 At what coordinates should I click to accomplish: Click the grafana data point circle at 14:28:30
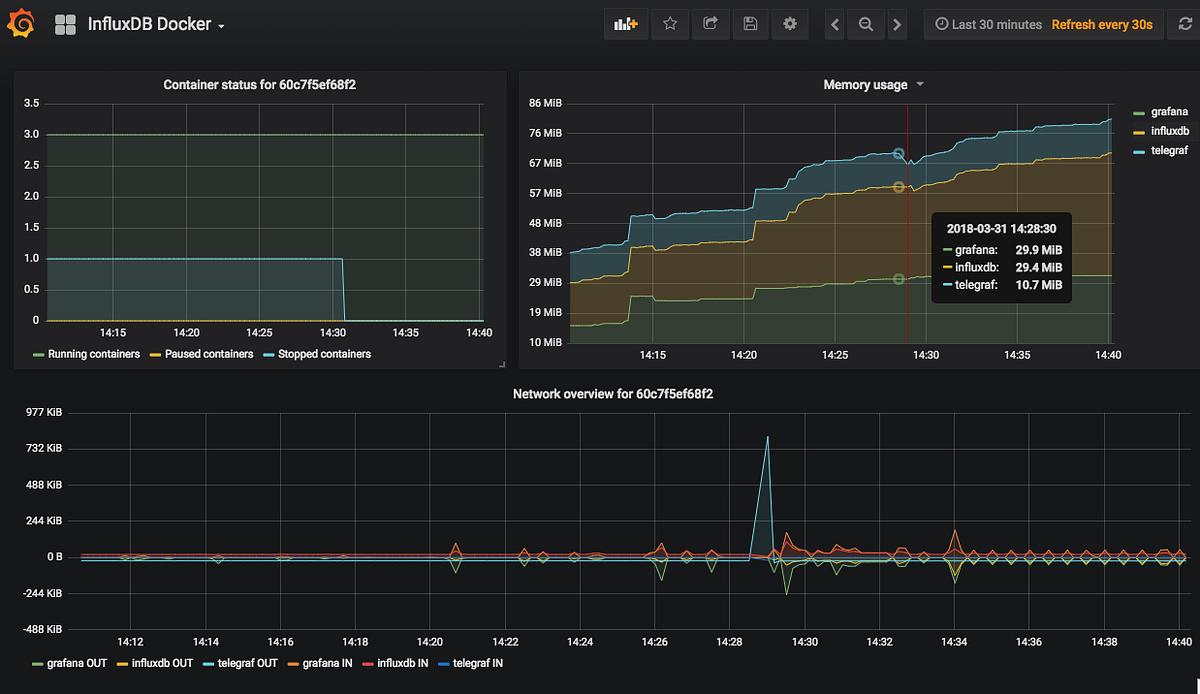coord(899,279)
